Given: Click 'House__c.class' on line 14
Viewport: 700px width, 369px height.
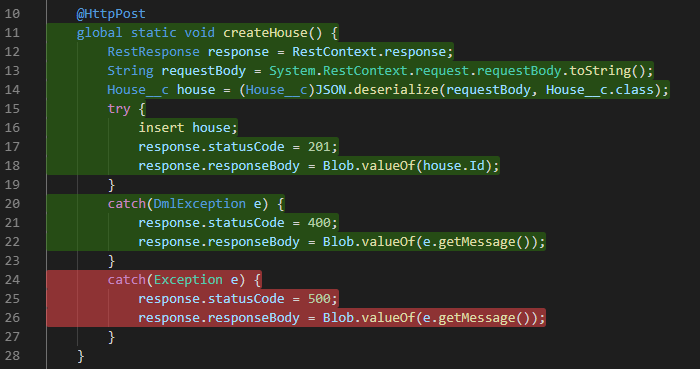Looking at the screenshot, I should (x=600, y=90).
